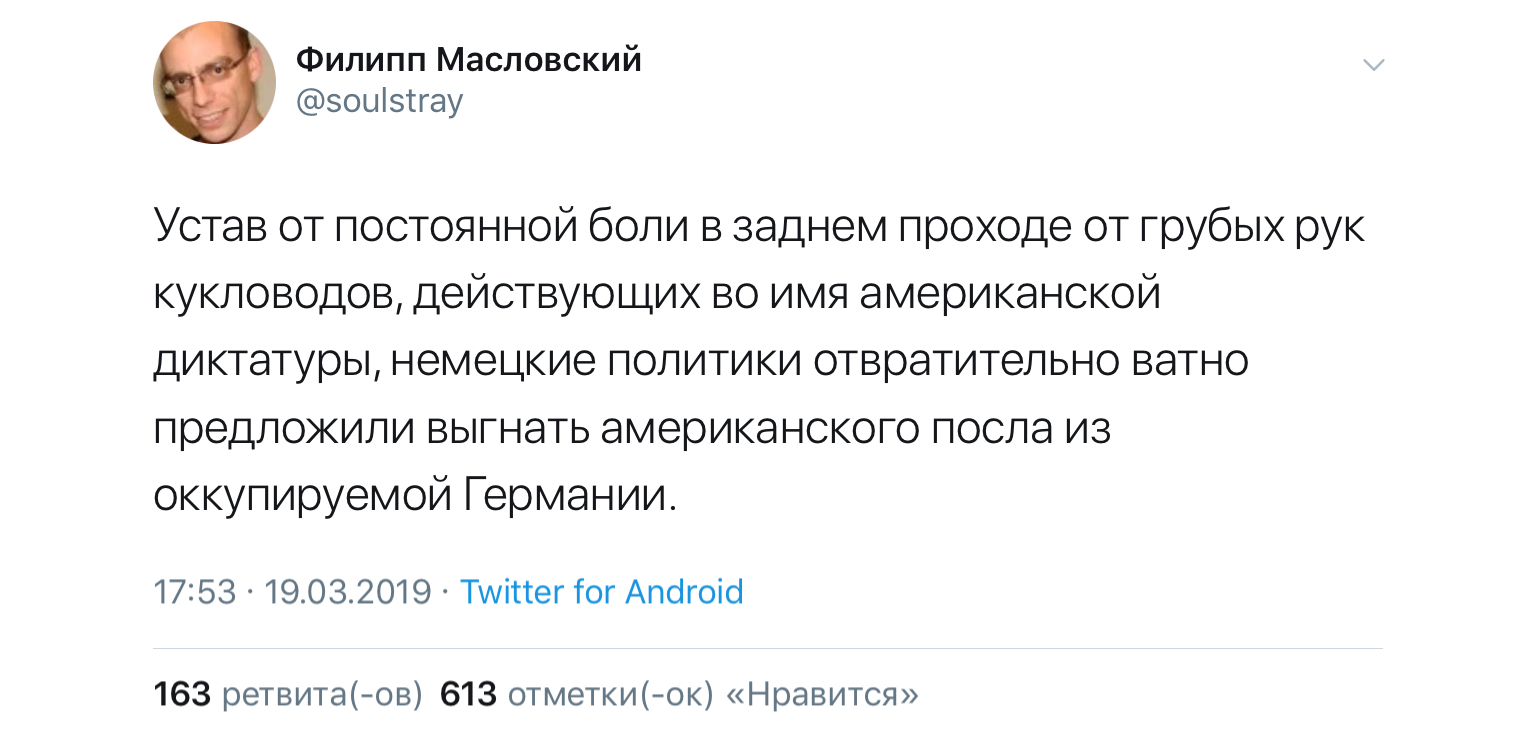The image size is (1536, 736).
Task: Click the word Германии in the tweet
Action: pyautogui.click(x=570, y=496)
